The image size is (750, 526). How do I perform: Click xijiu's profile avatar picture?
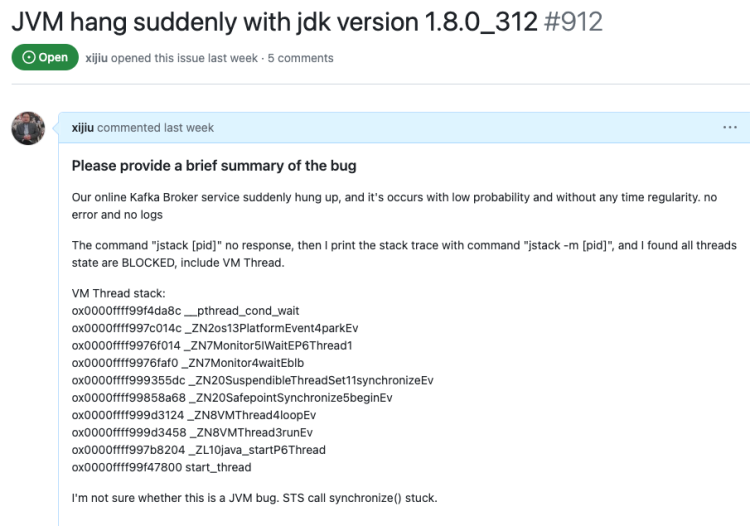27,129
